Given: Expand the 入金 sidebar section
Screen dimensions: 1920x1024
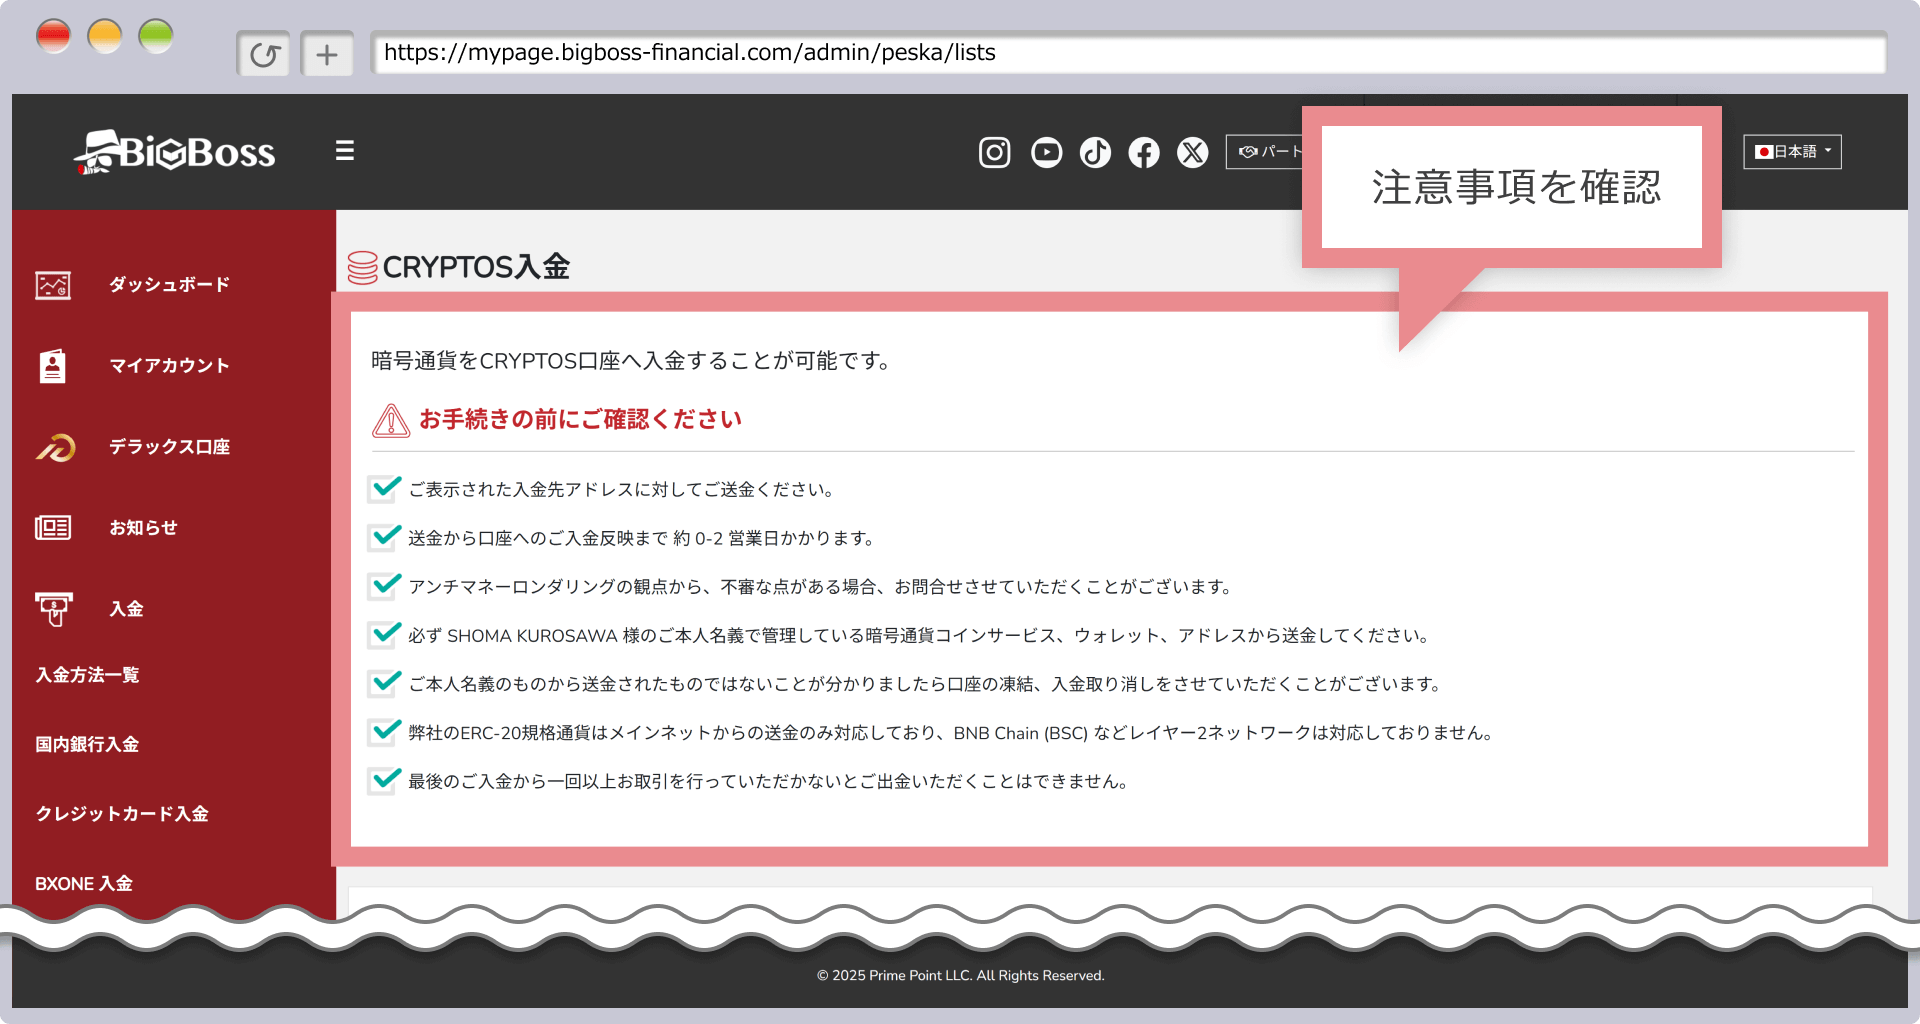Looking at the screenshot, I should (126, 608).
